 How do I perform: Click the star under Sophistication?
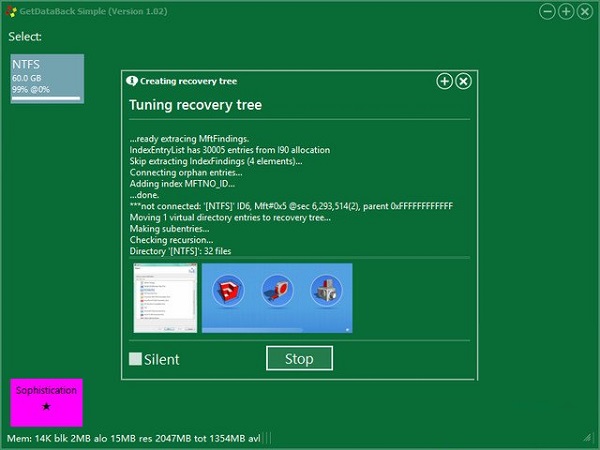tap(46, 406)
